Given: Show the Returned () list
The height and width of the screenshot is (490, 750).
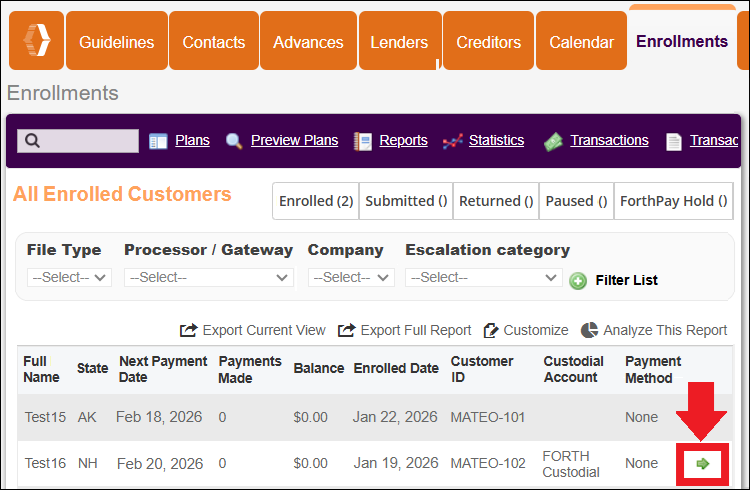Looking at the screenshot, I should 496,201.
